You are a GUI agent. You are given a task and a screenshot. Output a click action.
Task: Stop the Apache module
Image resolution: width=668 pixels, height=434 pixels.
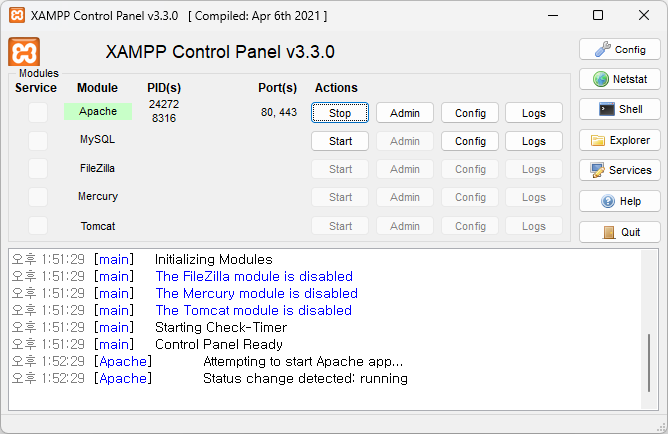coord(340,113)
